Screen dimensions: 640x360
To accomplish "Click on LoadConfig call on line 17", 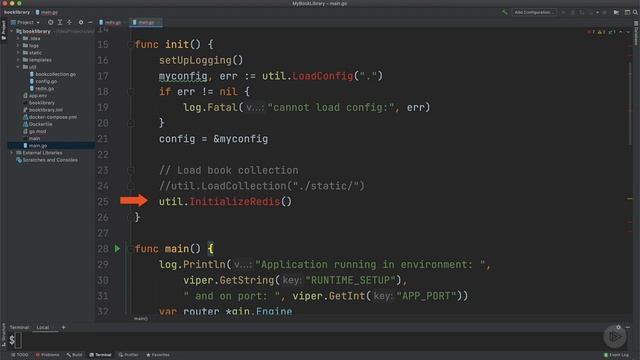I will pyautogui.click(x=322, y=76).
